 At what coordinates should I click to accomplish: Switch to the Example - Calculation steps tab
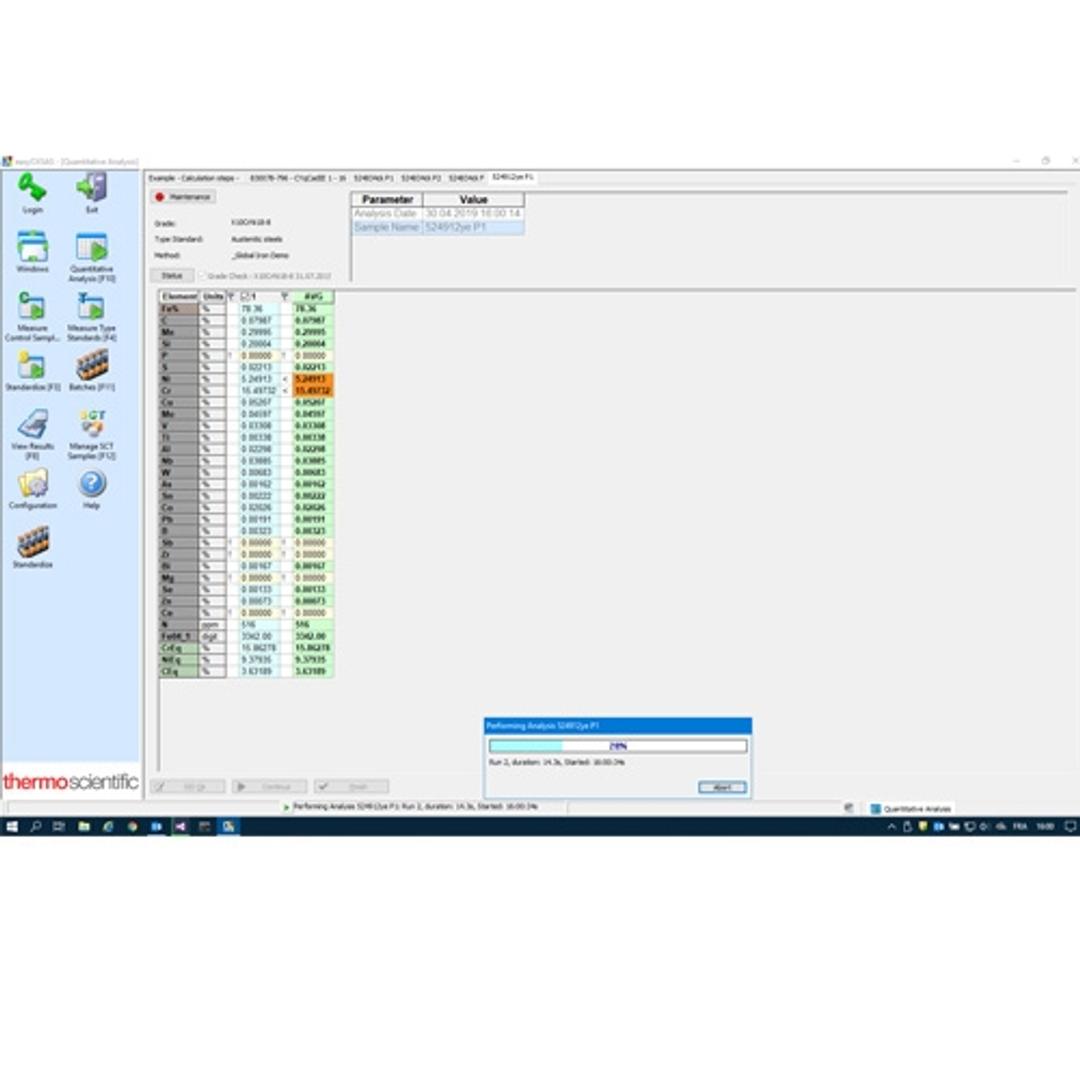[195, 177]
